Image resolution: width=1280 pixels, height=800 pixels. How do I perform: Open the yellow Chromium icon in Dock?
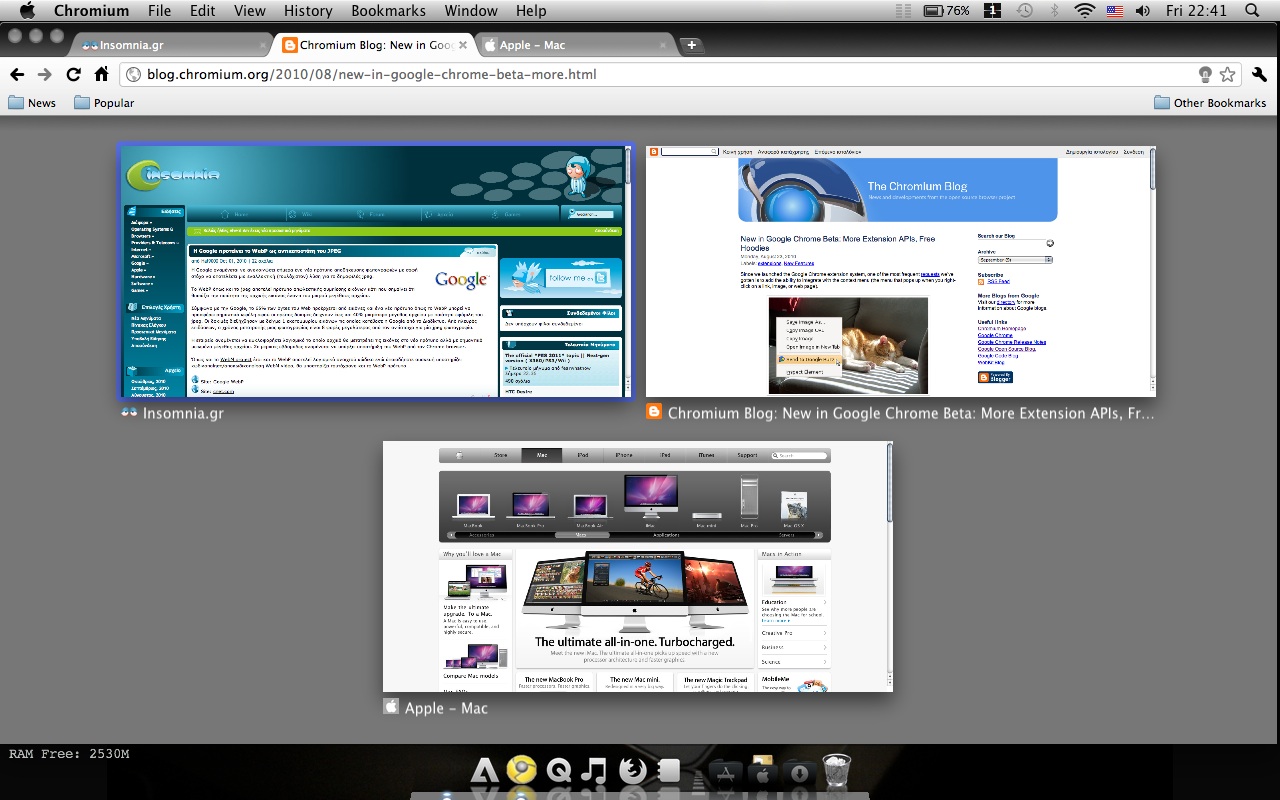[521, 768]
